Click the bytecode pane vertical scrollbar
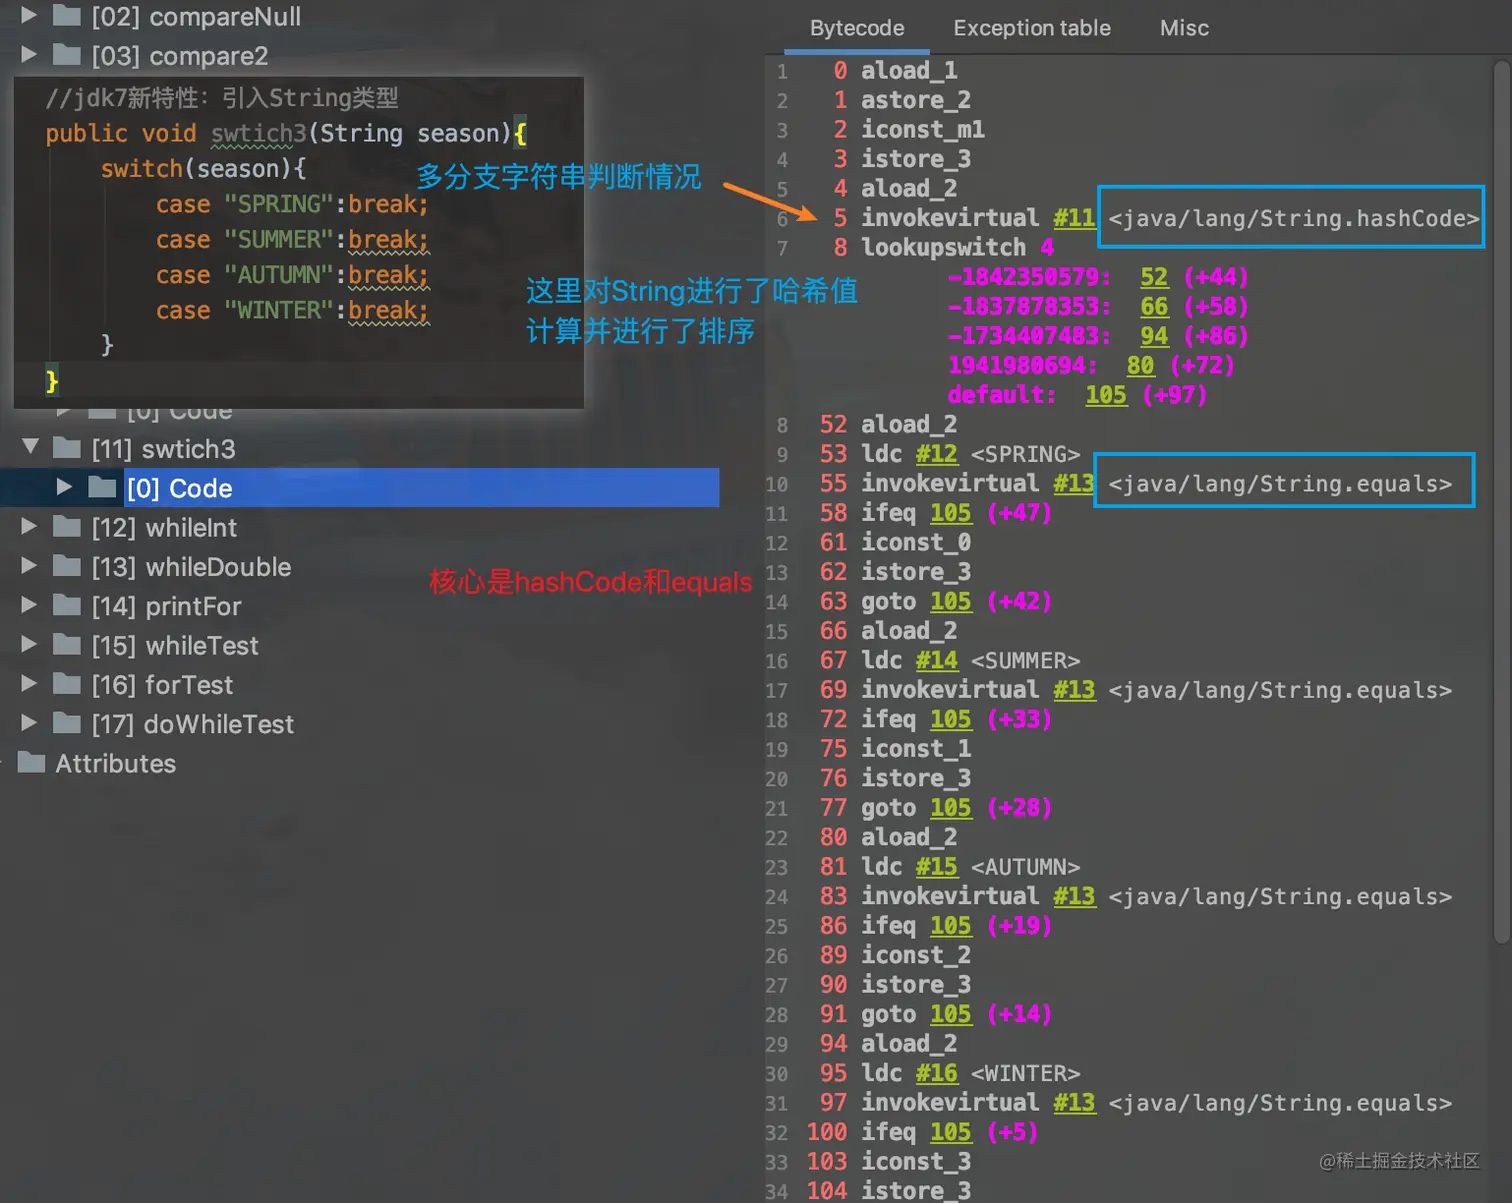Image resolution: width=1512 pixels, height=1203 pixels. pyautogui.click(x=1501, y=500)
